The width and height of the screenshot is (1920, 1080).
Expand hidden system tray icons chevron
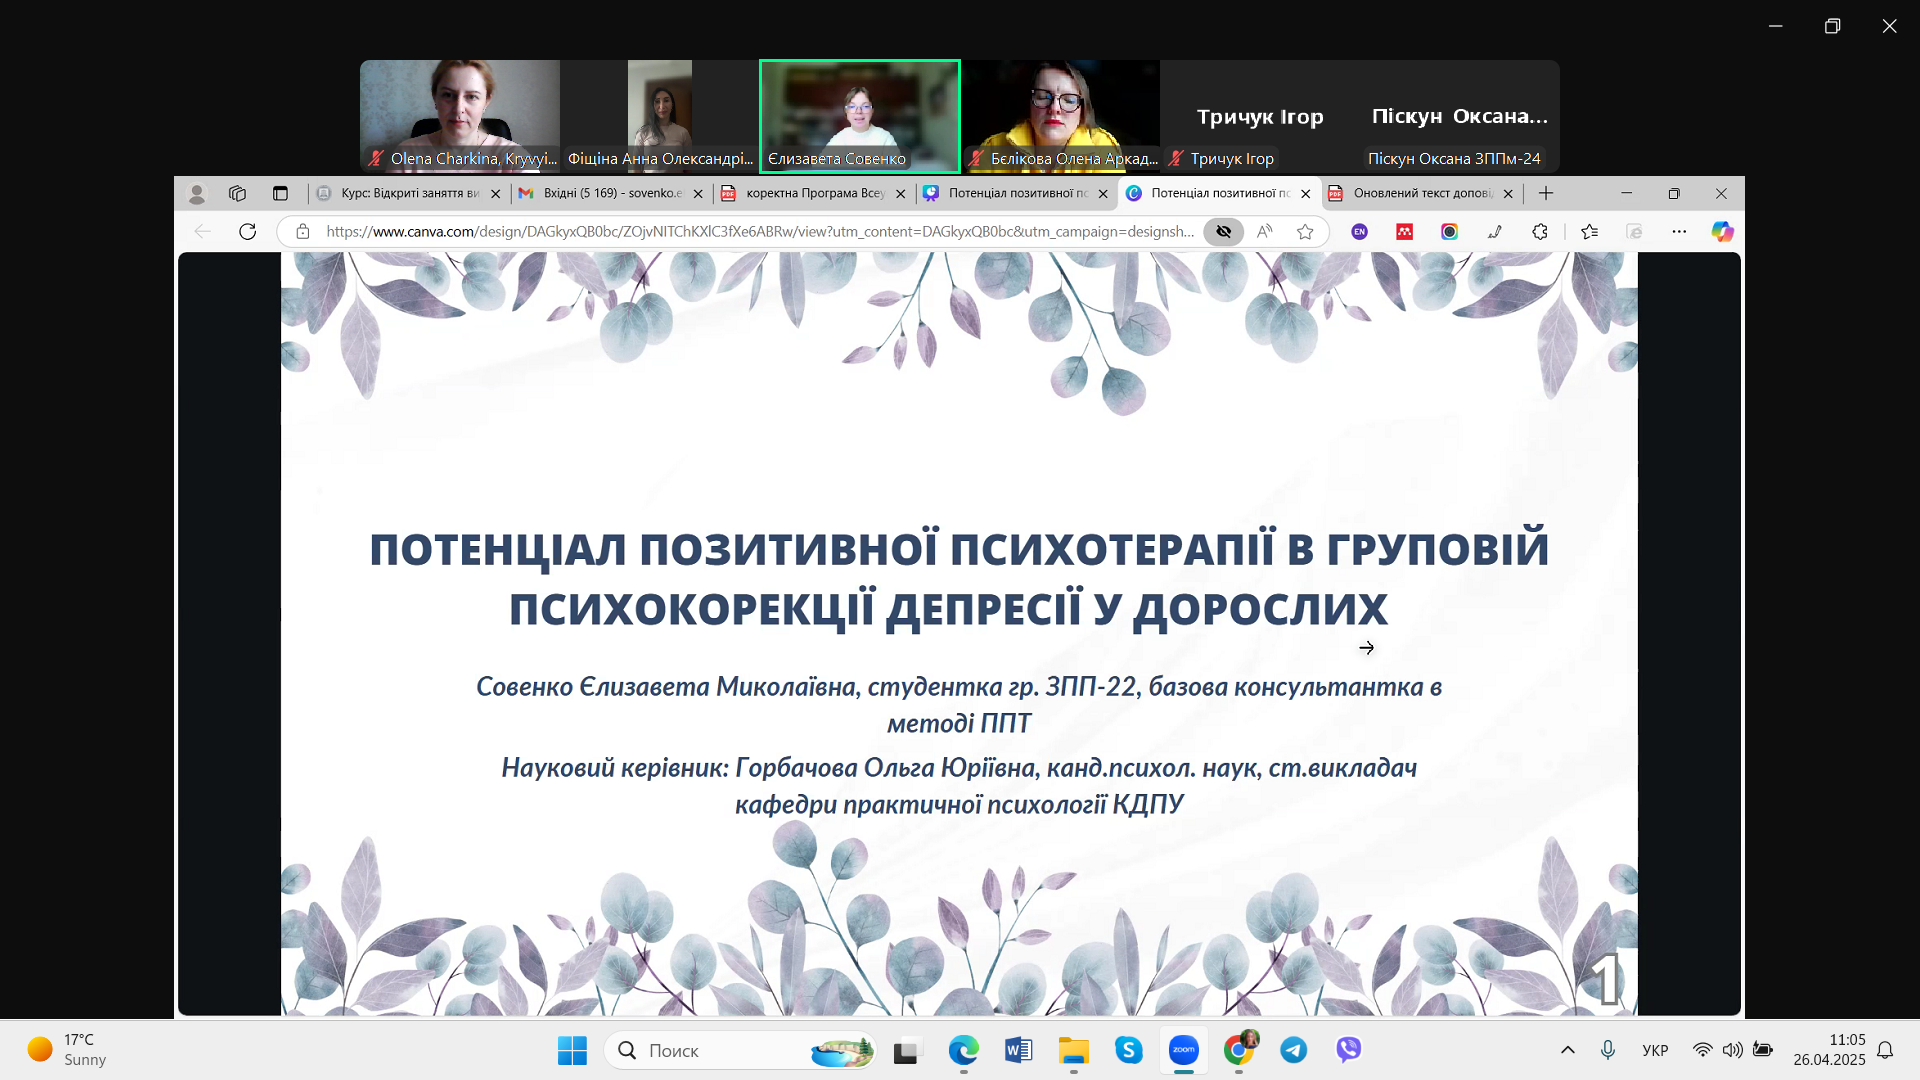coord(1567,1050)
